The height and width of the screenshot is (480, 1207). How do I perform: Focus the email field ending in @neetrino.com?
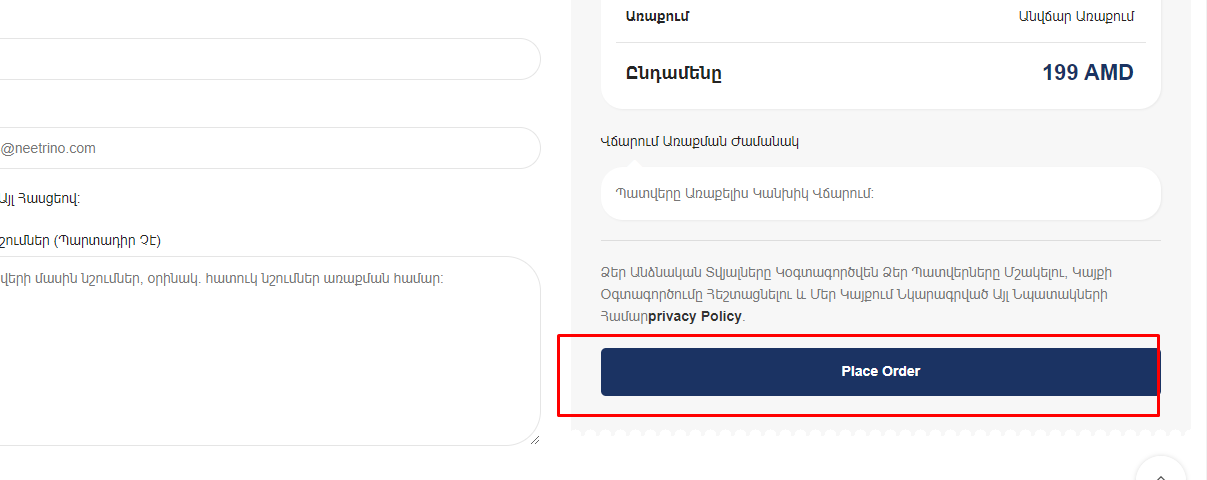tap(270, 148)
